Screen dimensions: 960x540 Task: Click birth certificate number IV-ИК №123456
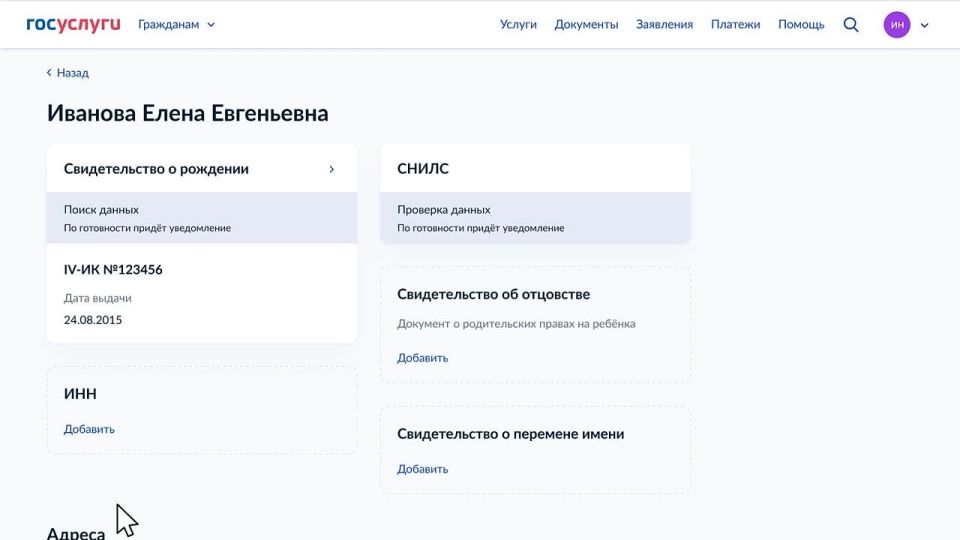113,270
